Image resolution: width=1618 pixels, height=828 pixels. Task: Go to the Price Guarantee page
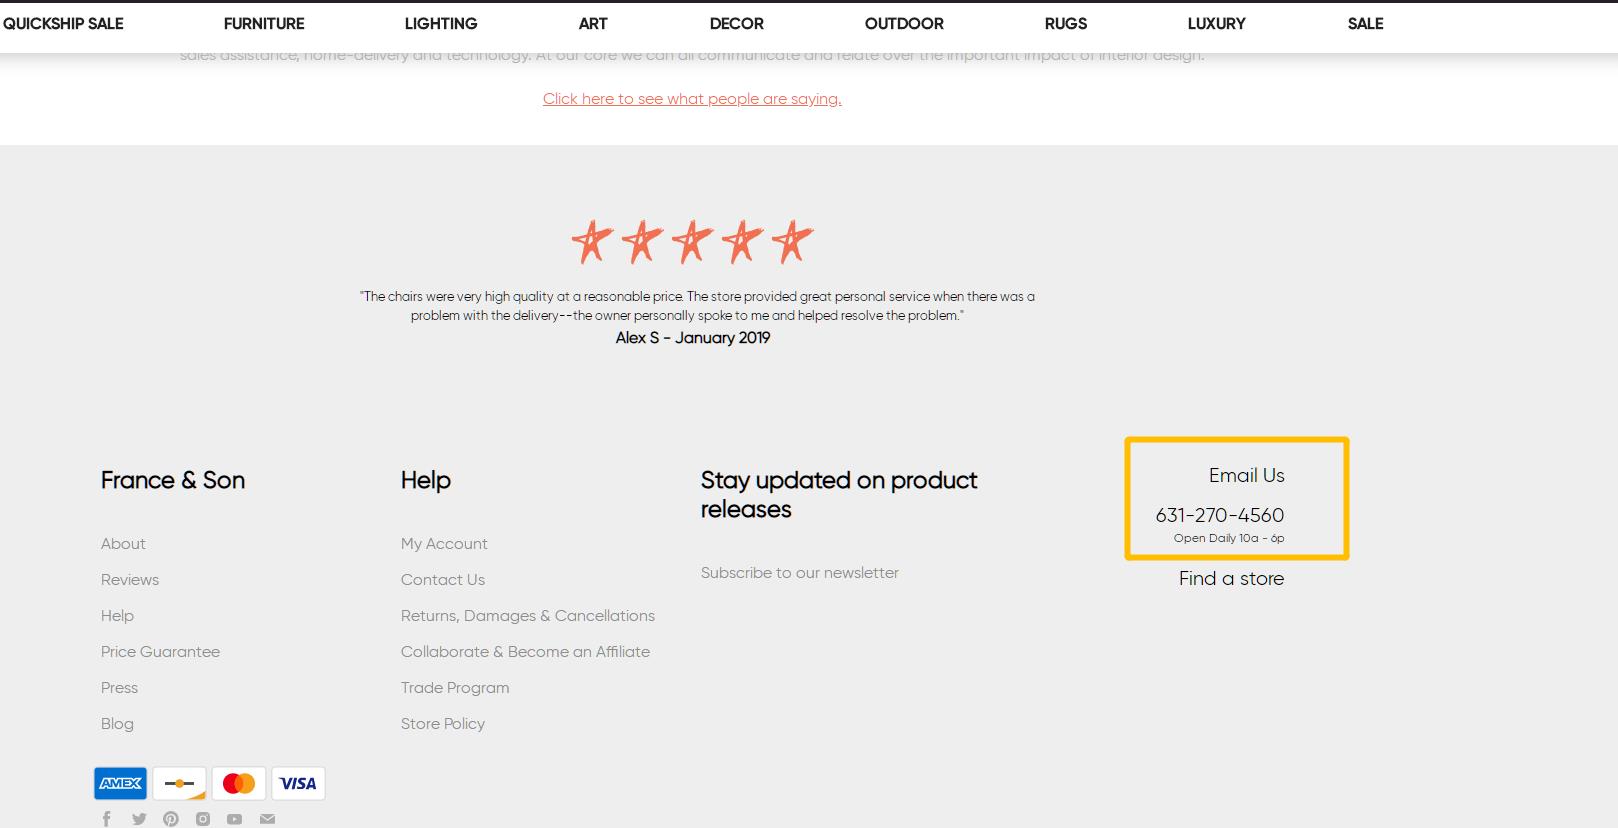160,652
